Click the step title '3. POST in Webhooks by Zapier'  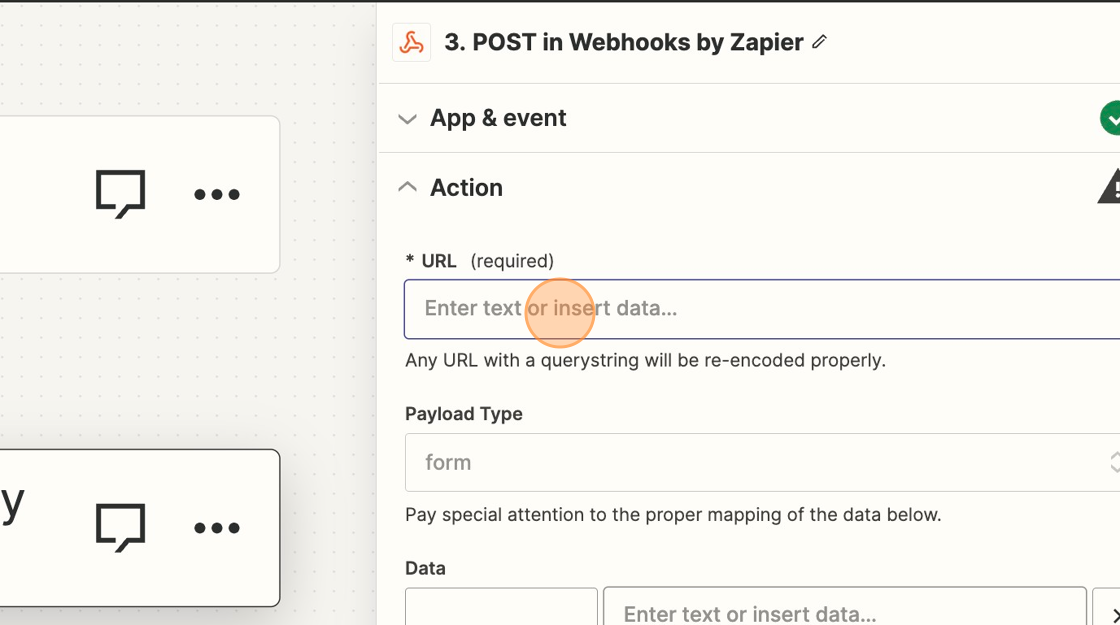(624, 42)
